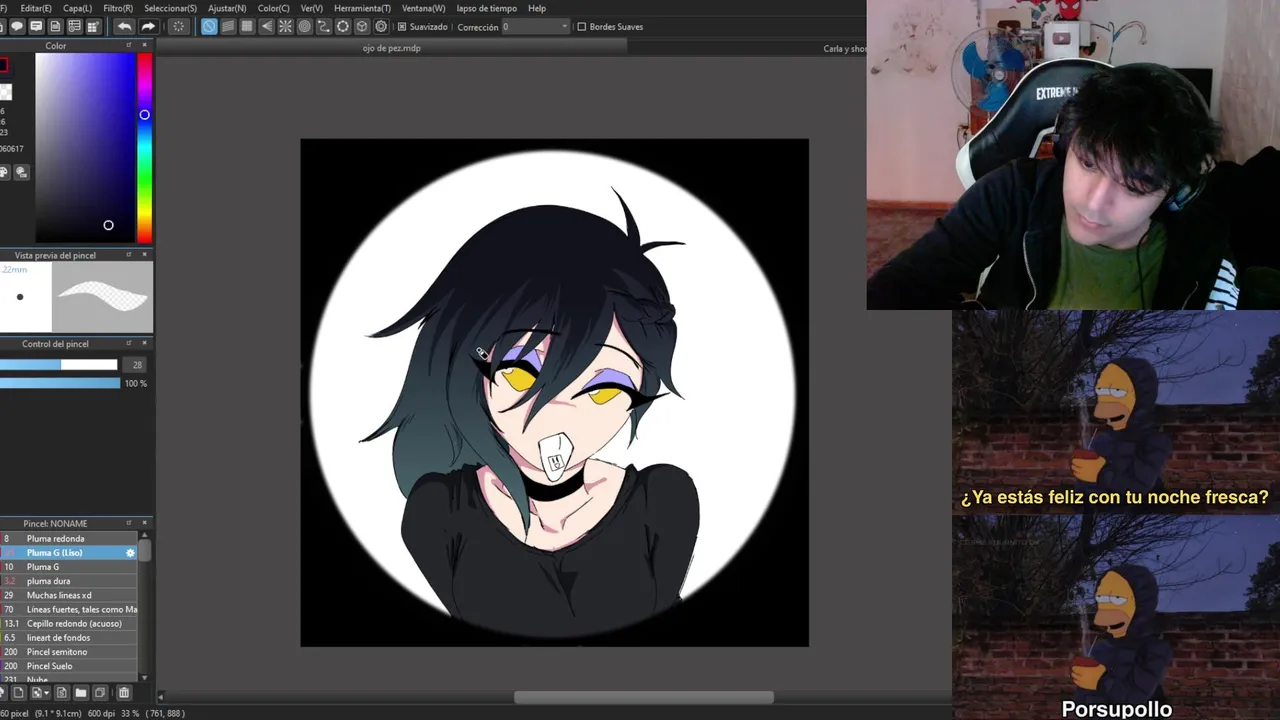Open the Editar(E) menu
This screenshot has width=1280, height=720.
tap(36, 8)
